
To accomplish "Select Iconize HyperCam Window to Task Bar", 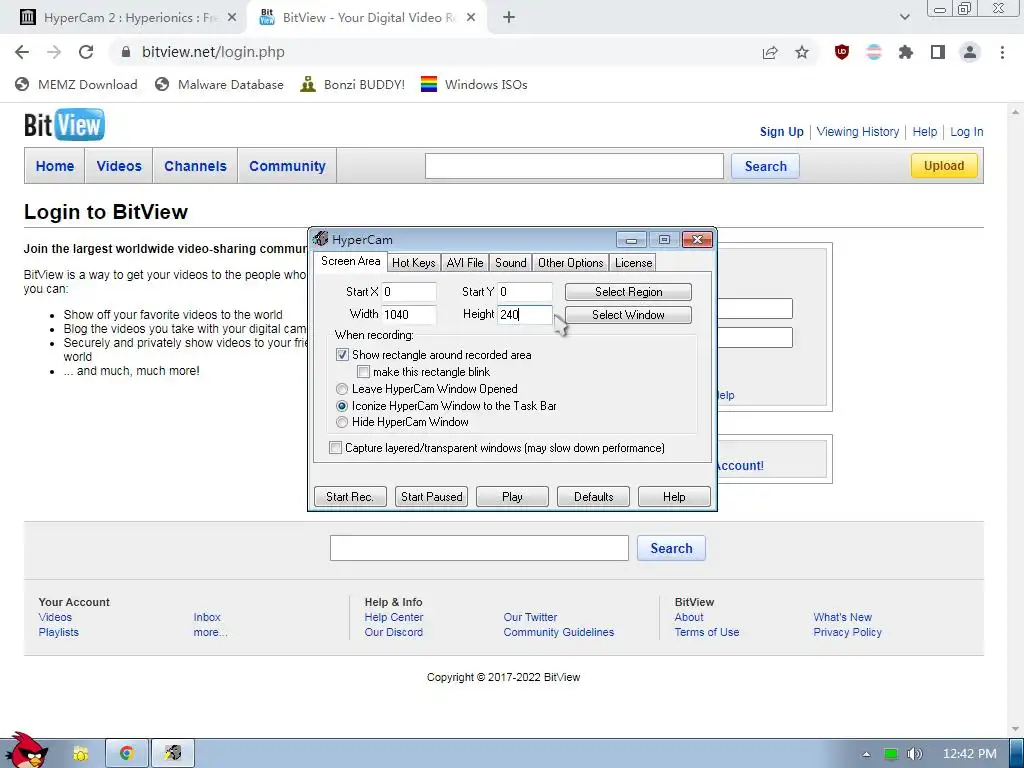I will click(x=342, y=406).
